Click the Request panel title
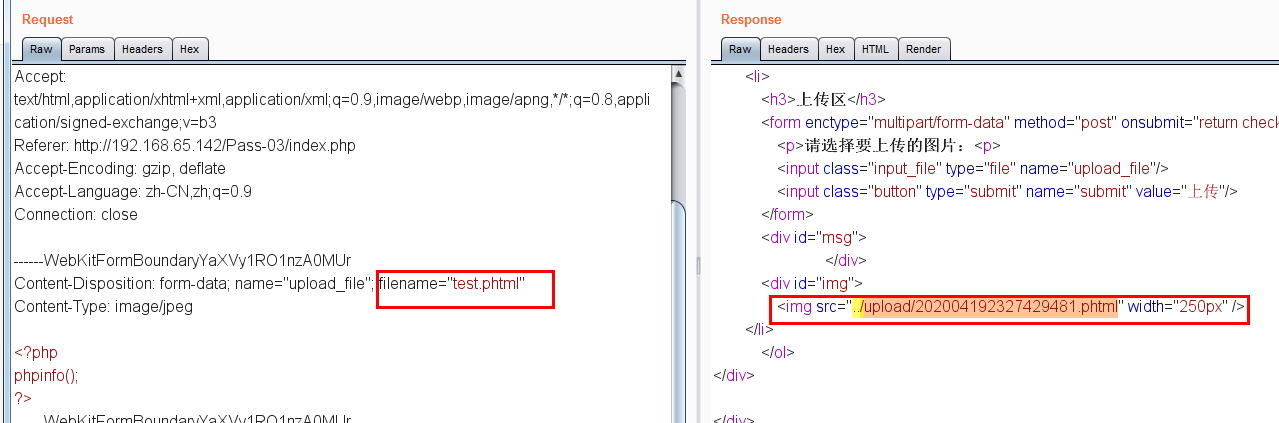1279x423 pixels. pos(47,19)
